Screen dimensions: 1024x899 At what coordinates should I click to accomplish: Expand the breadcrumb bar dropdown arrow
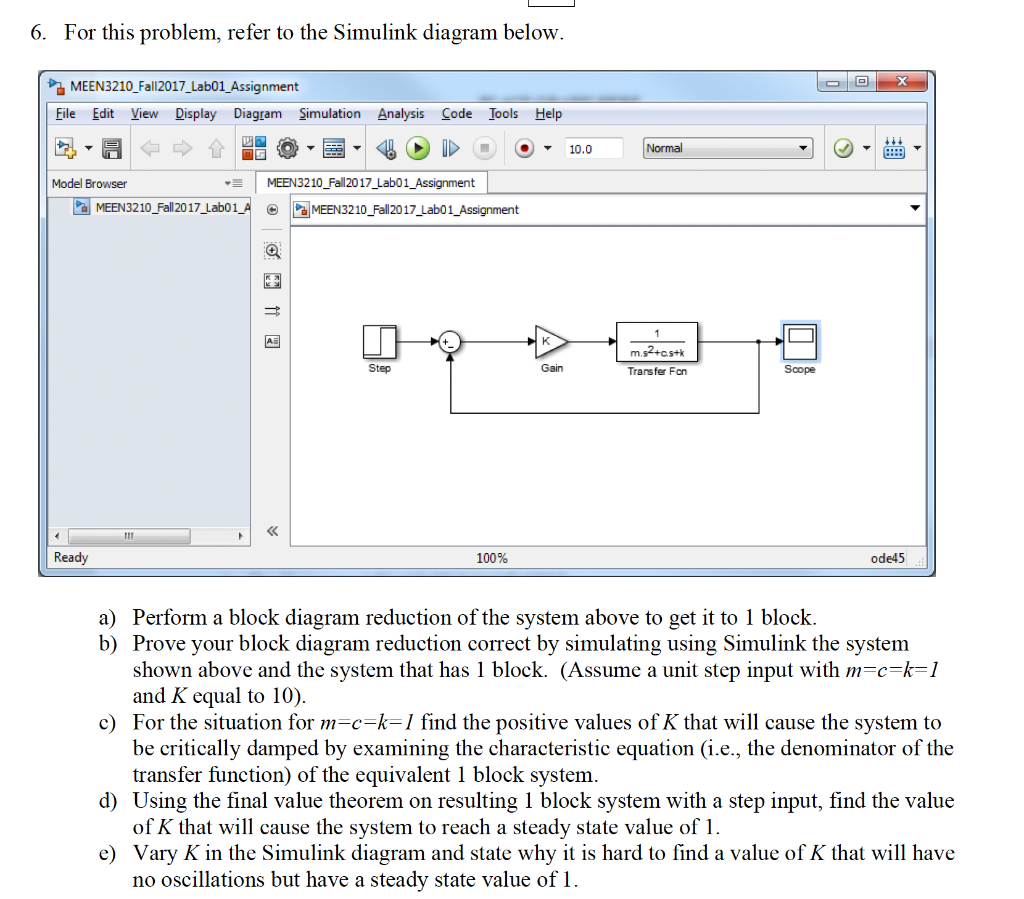click(x=915, y=208)
